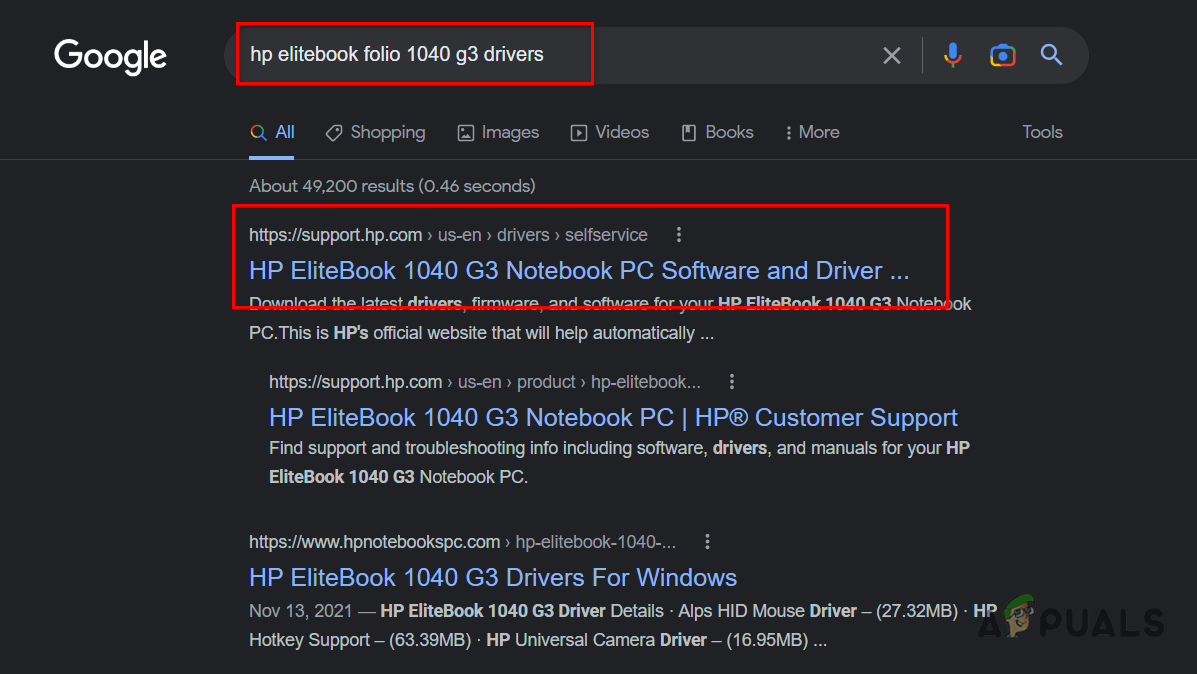
Task: Expand the More search filters menu
Action: [812, 132]
